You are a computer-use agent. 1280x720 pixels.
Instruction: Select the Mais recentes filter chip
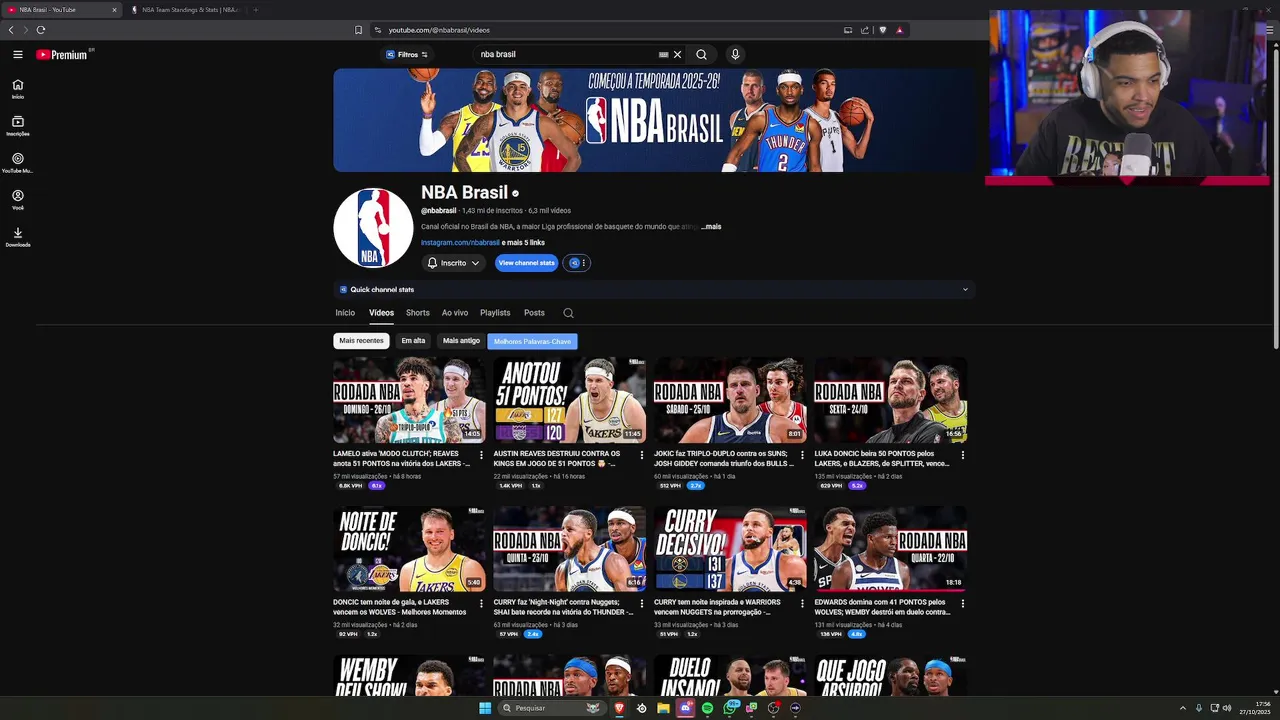[361, 341]
